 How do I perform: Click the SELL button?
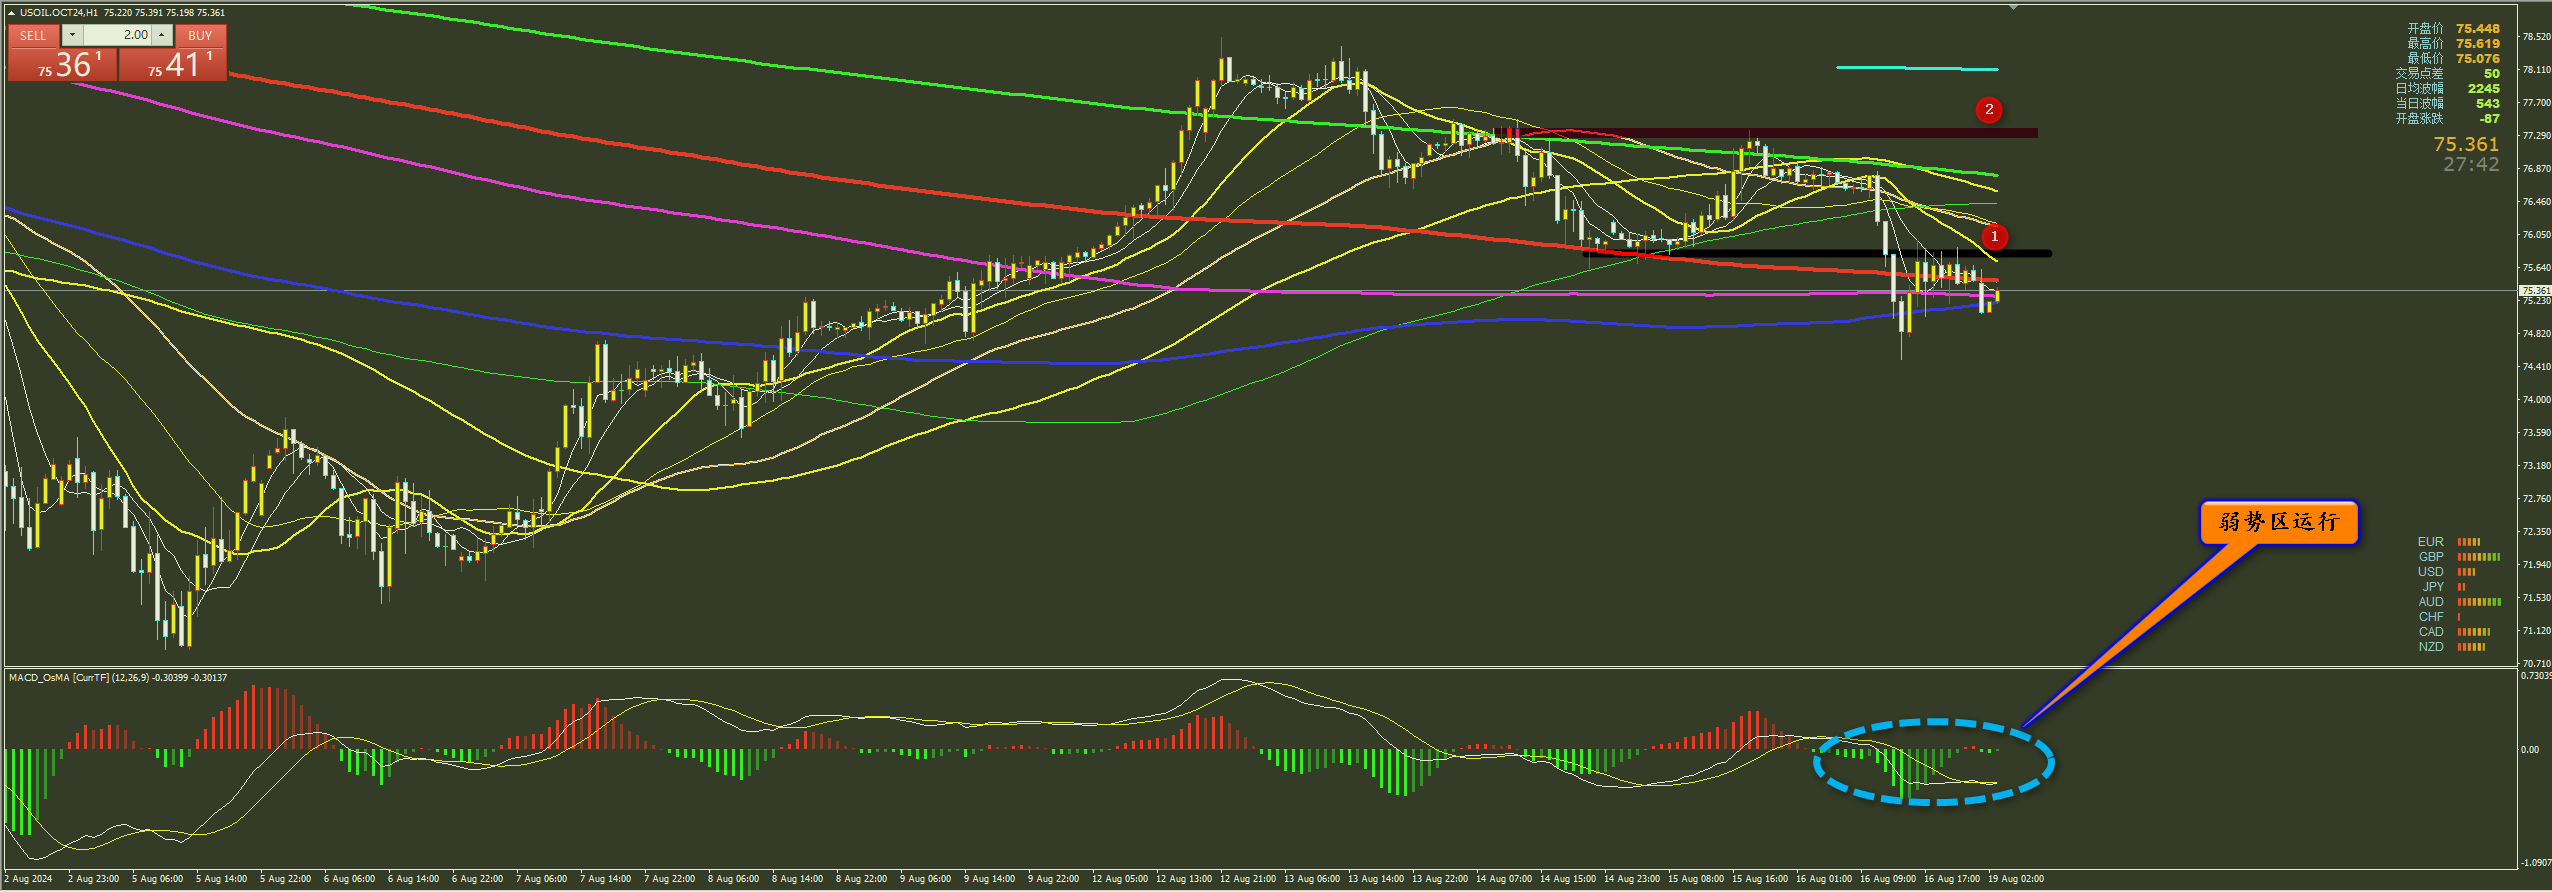click(x=33, y=35)
